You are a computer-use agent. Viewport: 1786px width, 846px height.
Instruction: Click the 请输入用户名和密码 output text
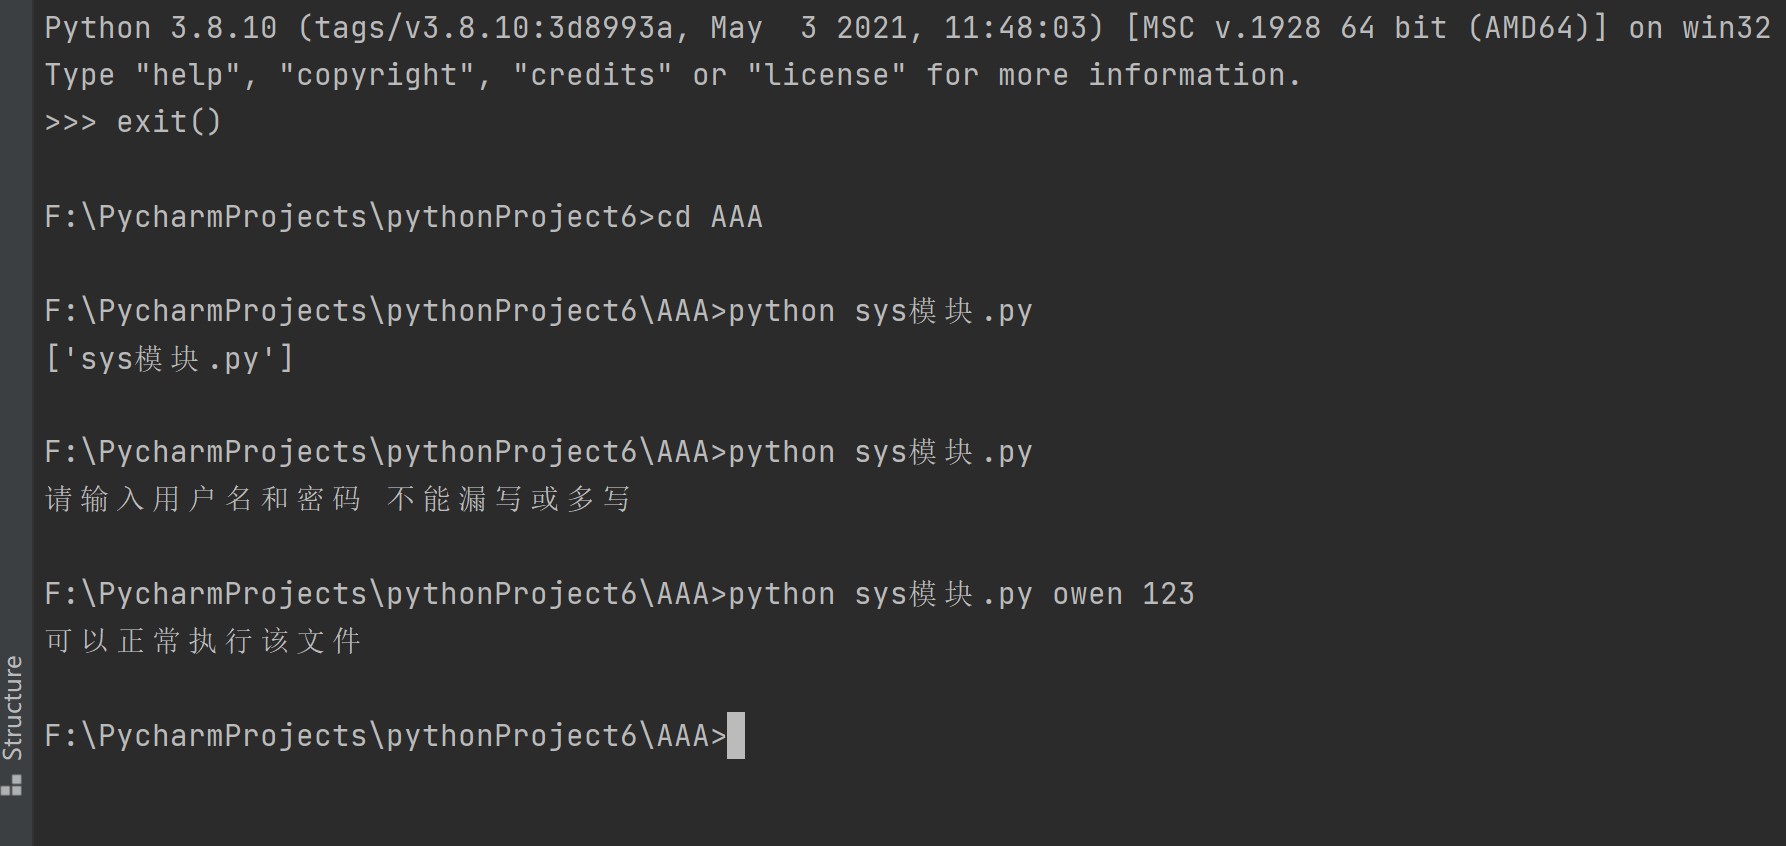(204, 499)
